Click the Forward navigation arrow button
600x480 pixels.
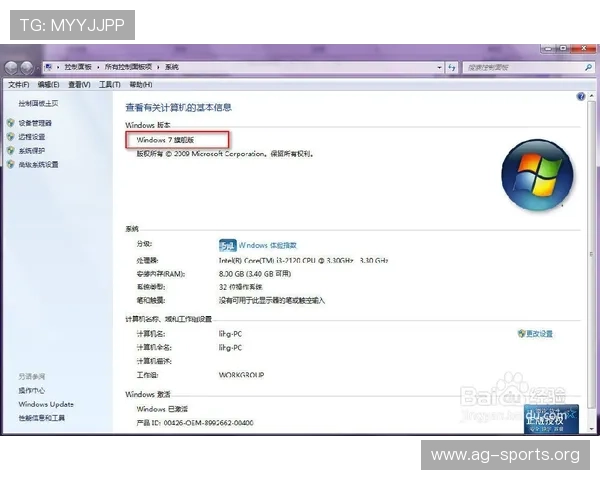pyautogui.click(x=26, y=68)
